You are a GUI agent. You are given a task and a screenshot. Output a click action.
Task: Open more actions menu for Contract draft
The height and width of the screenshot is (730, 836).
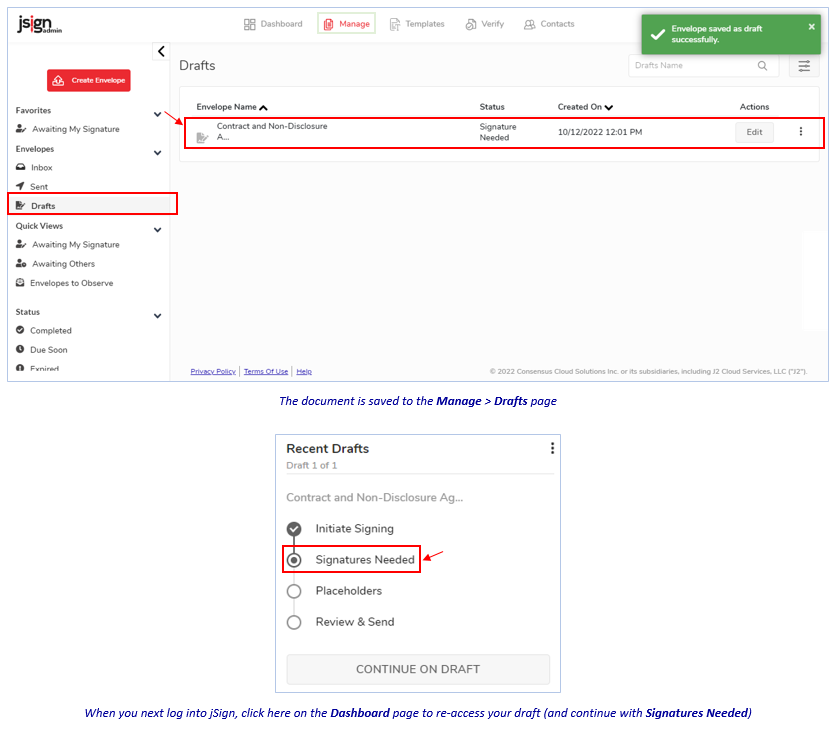pyautogui.click(x=800, y=131)
